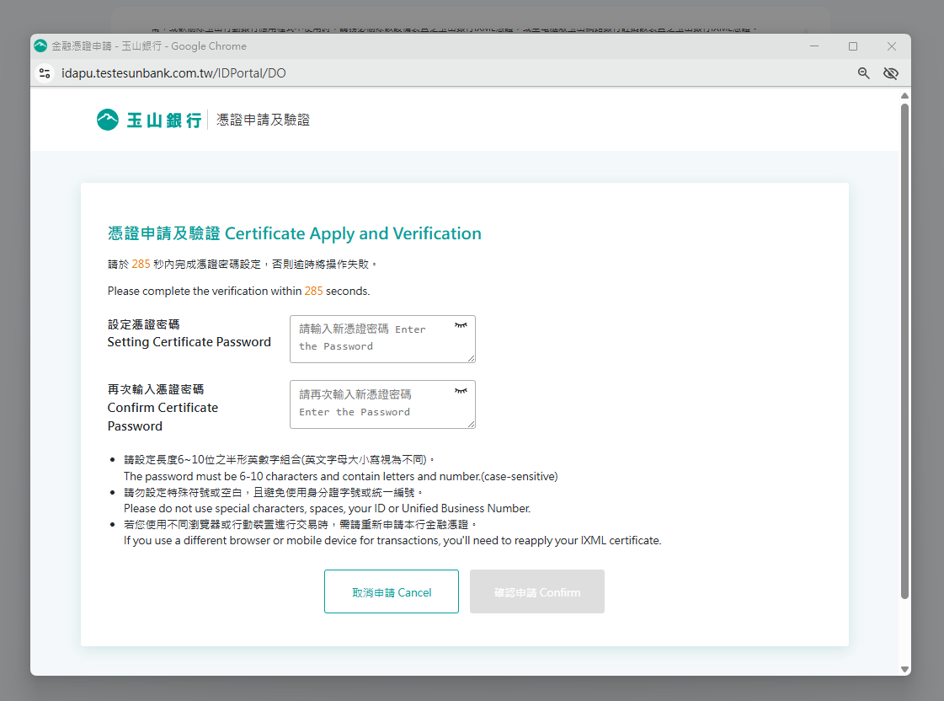
Task: Click the 取消申請 Cancel button
Action: [x=391, y=591]
